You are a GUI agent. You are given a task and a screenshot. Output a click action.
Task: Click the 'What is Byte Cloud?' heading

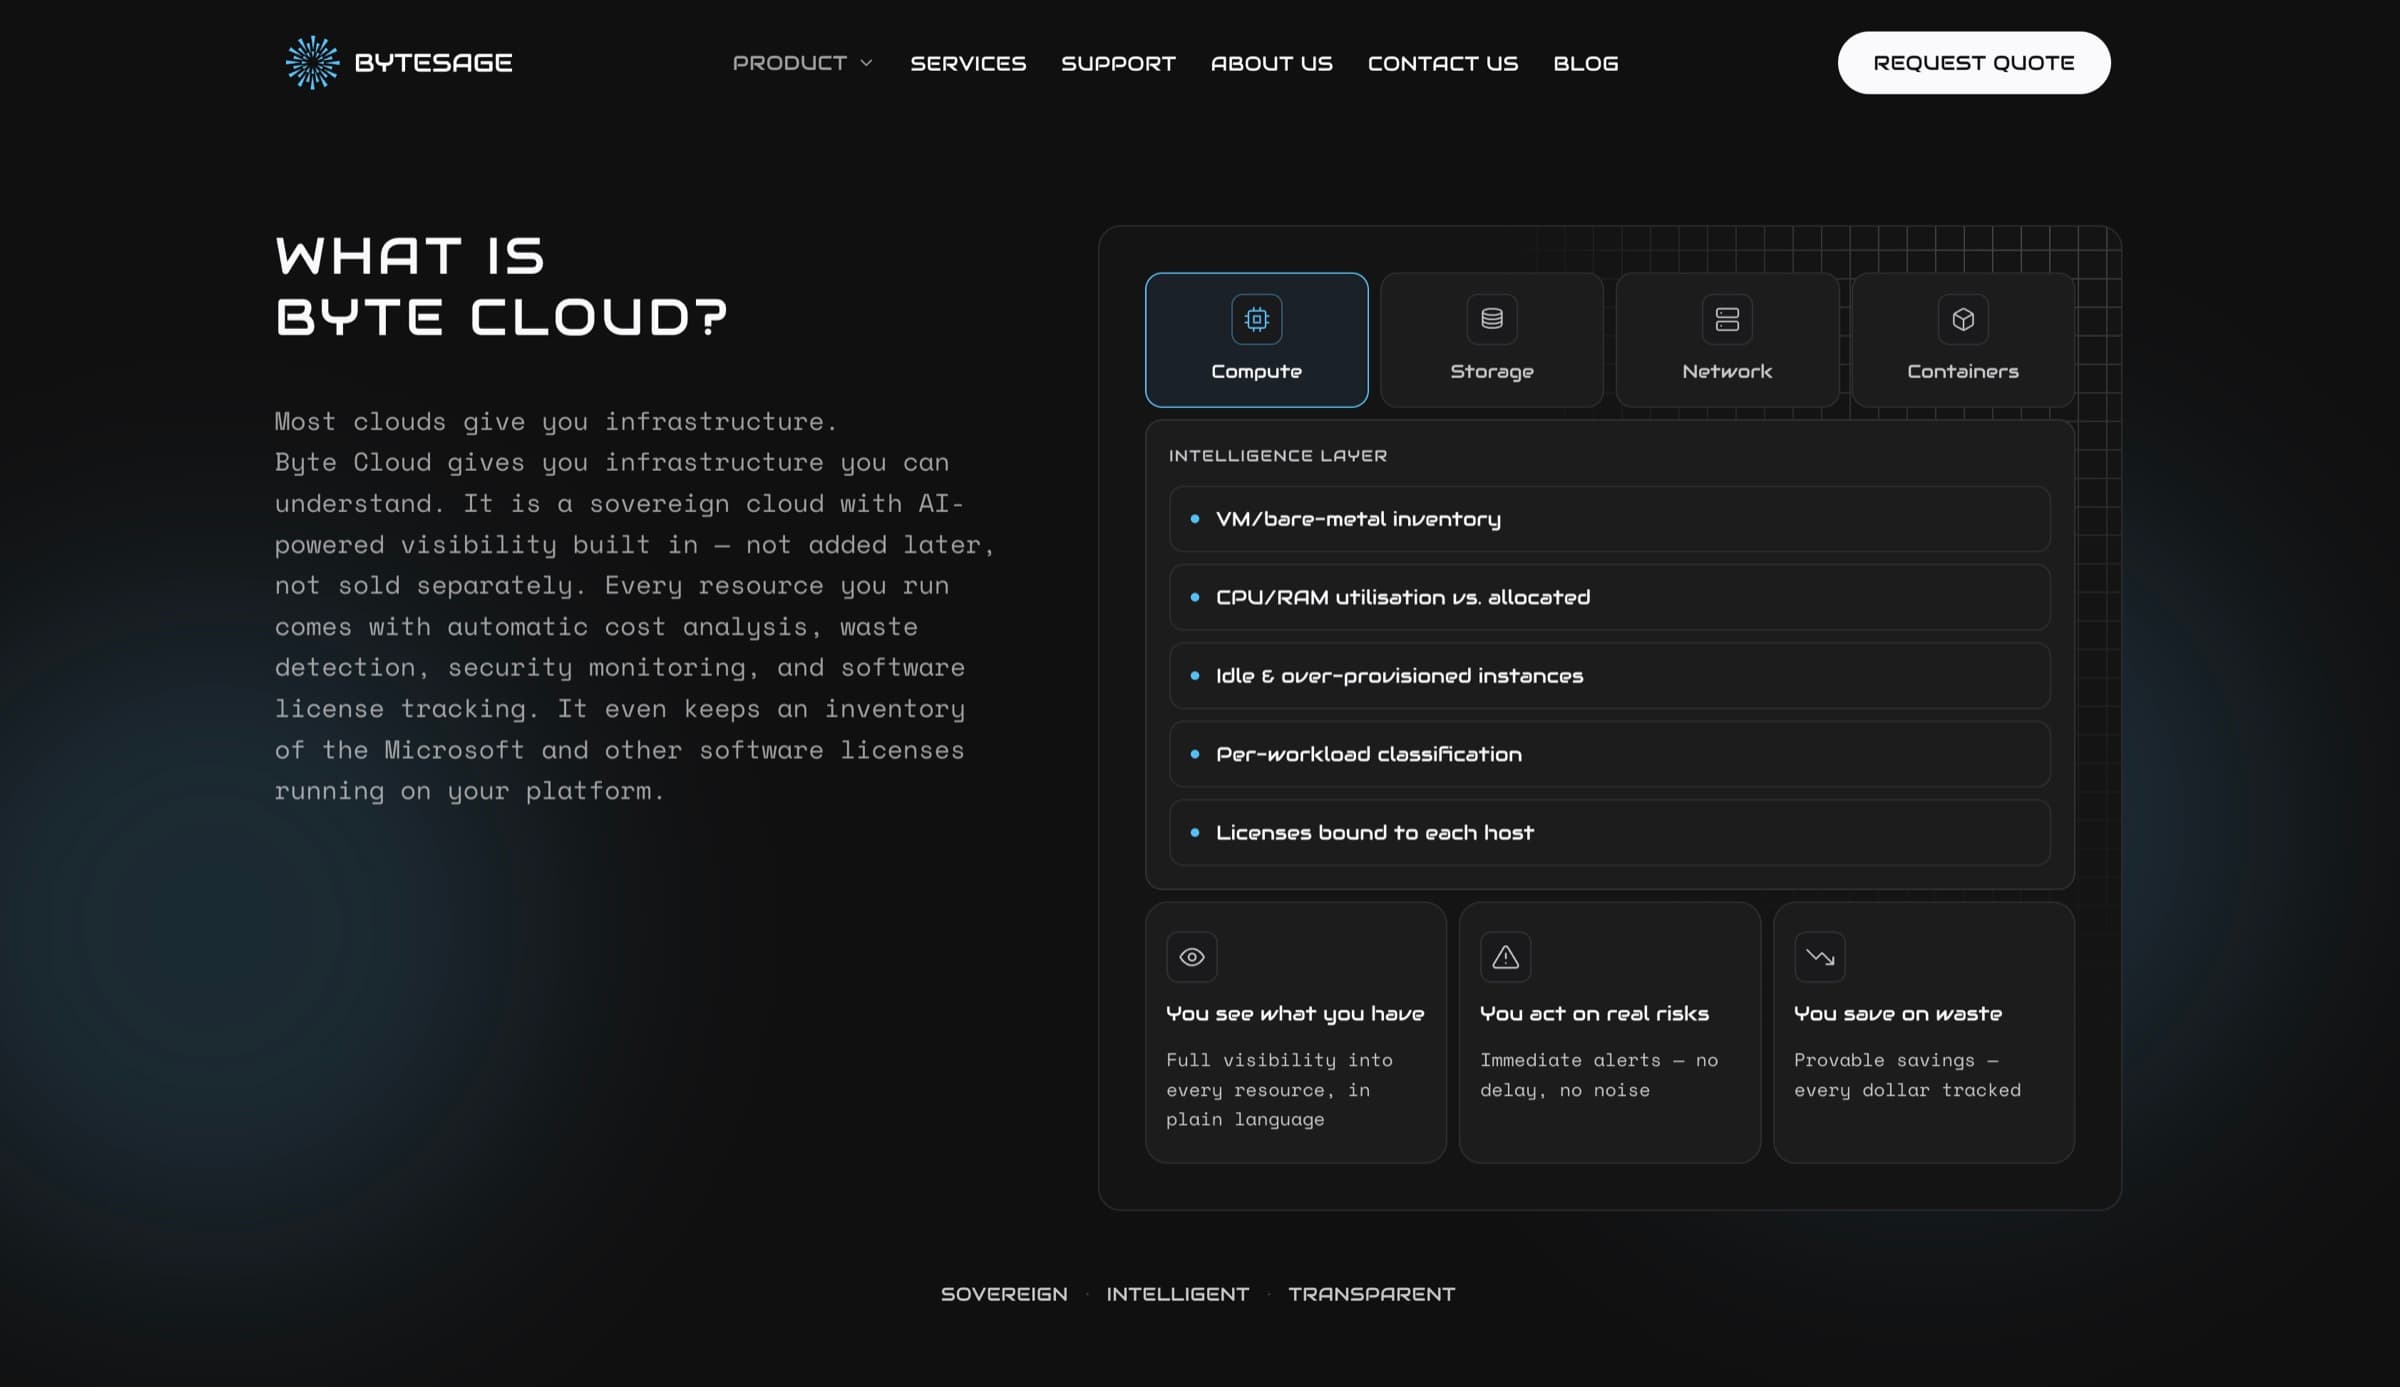(501, 286)
